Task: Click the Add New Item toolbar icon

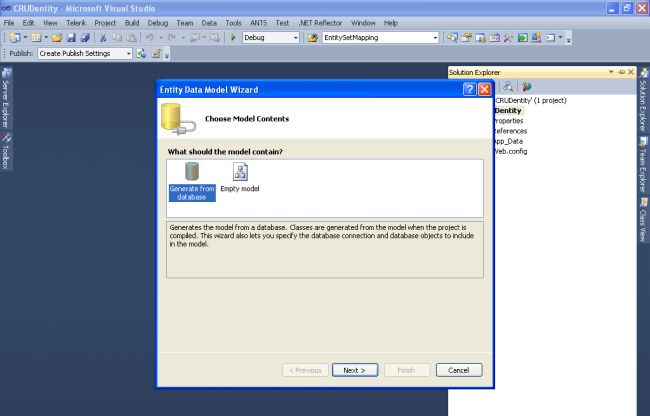Action: [36, 38]
